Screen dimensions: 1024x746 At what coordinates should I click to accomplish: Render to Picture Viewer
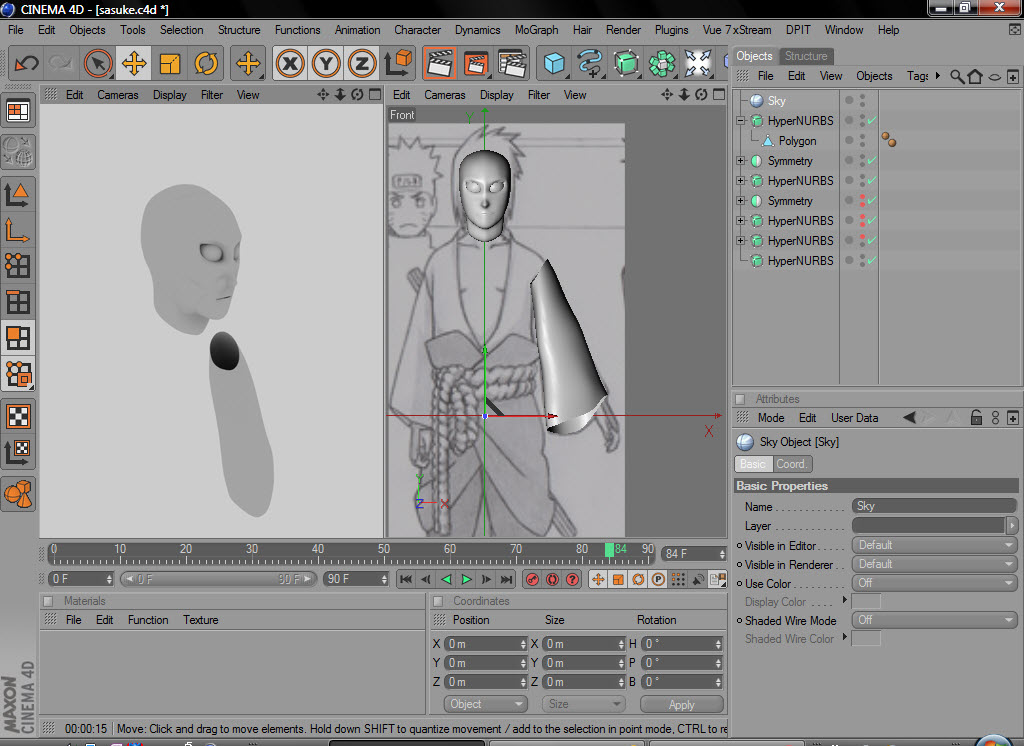476,64
